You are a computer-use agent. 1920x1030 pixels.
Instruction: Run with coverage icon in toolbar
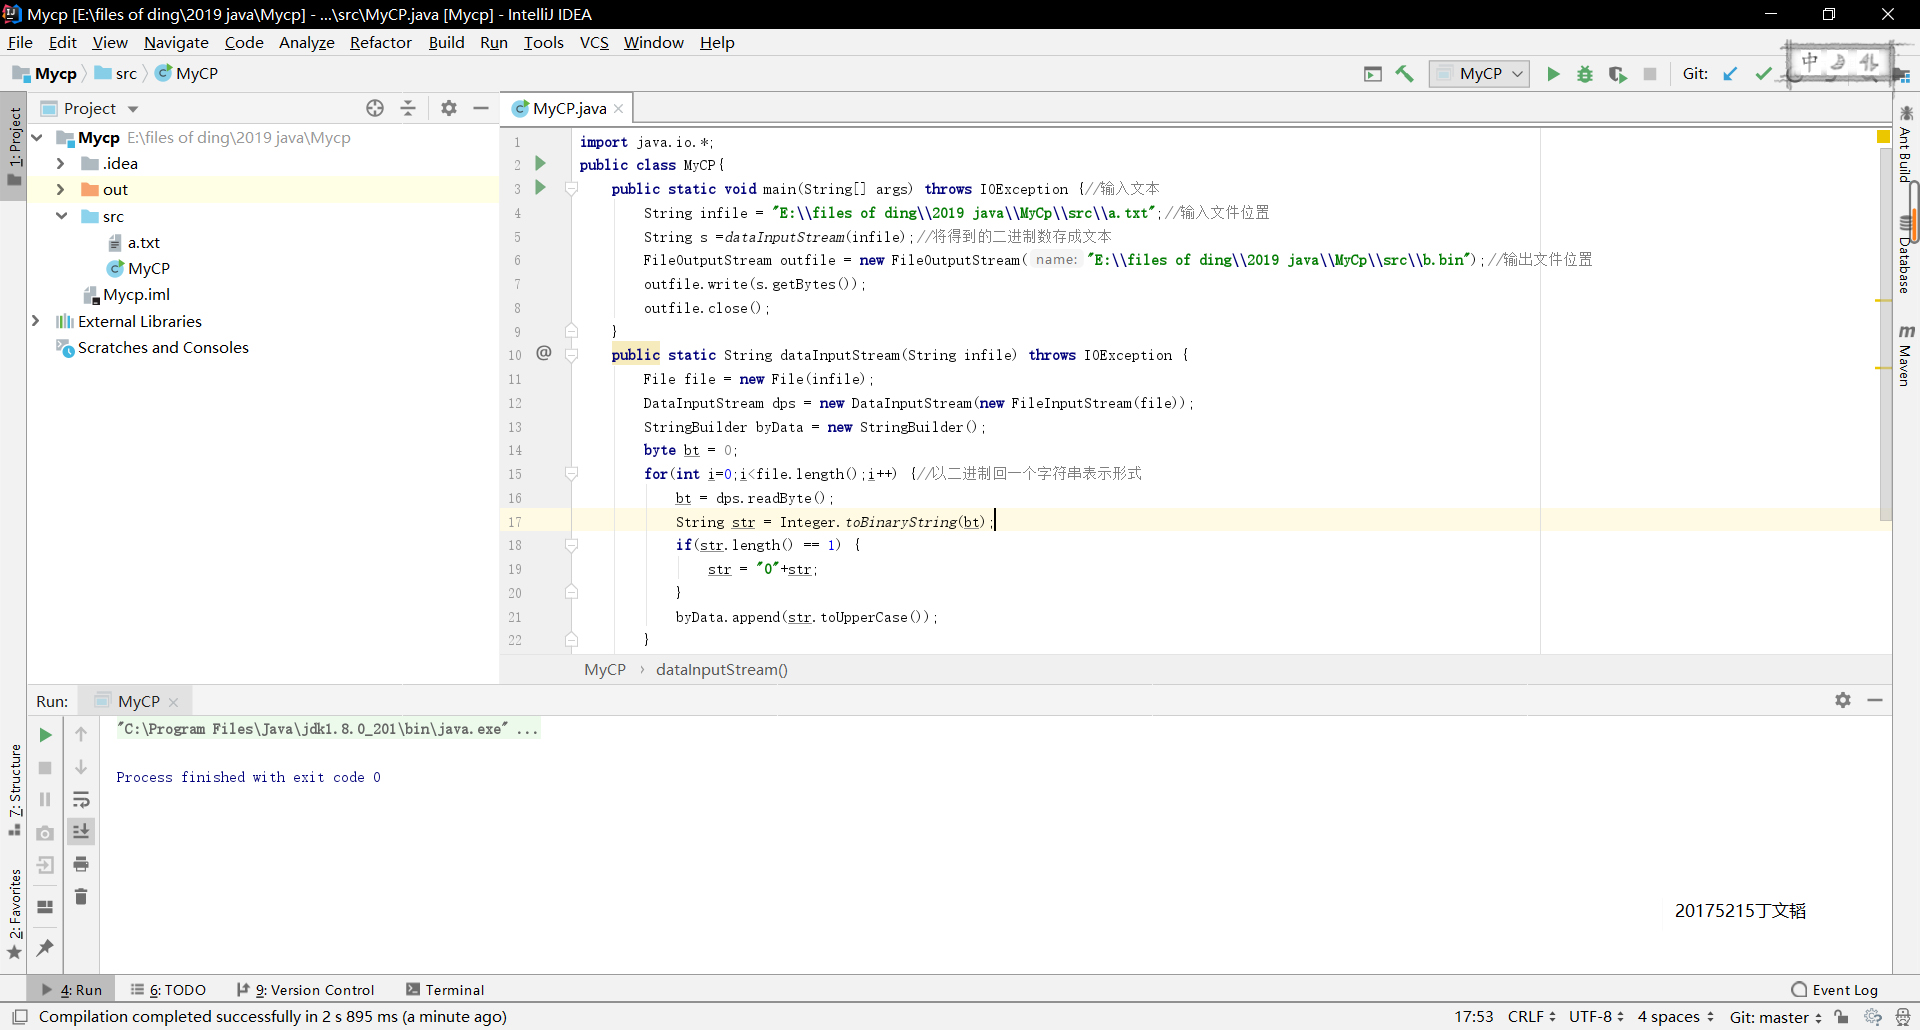(1617, 74)
